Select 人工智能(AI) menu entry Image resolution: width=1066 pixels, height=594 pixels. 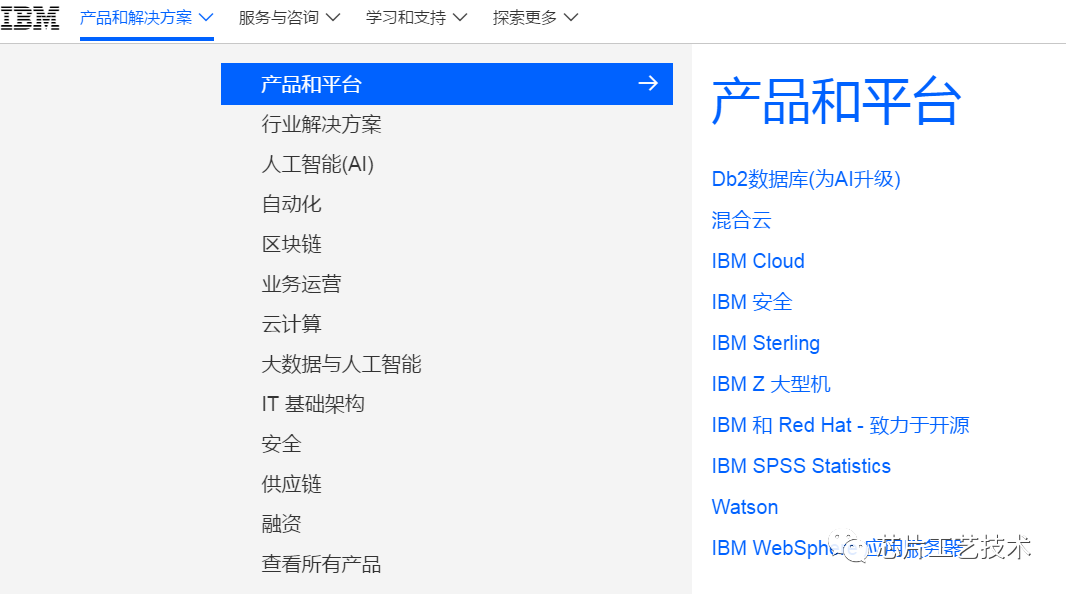click(x=317, y=164)
